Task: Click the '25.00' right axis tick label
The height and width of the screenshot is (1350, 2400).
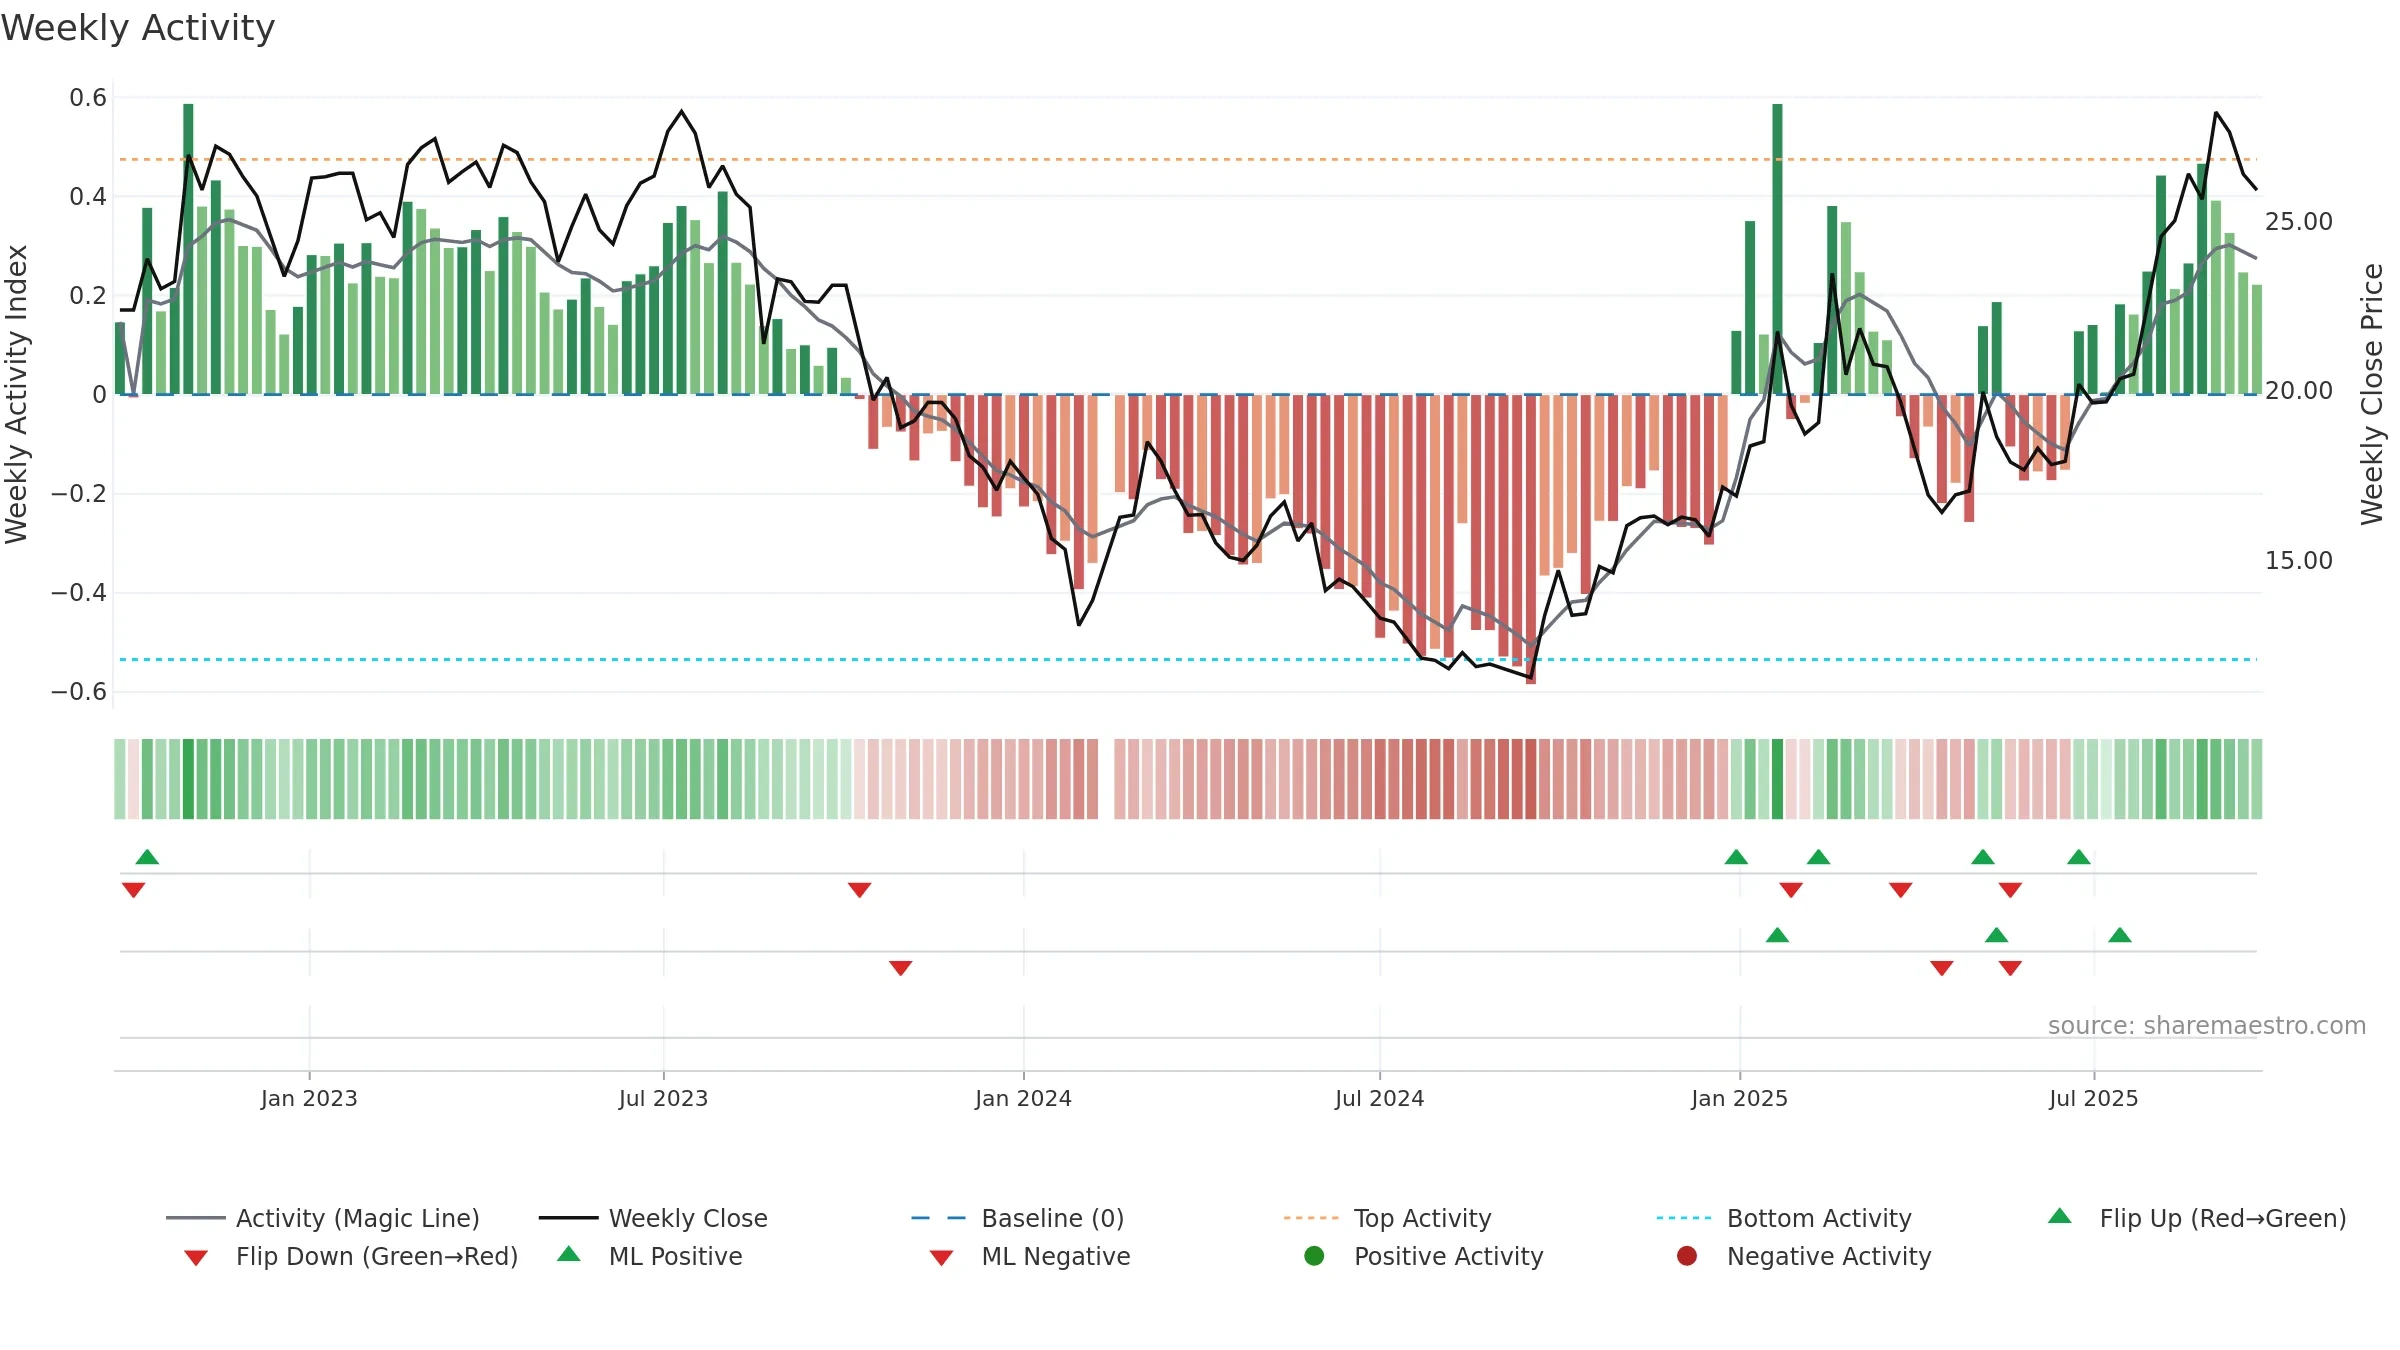Action: [x=2299, y=221]
